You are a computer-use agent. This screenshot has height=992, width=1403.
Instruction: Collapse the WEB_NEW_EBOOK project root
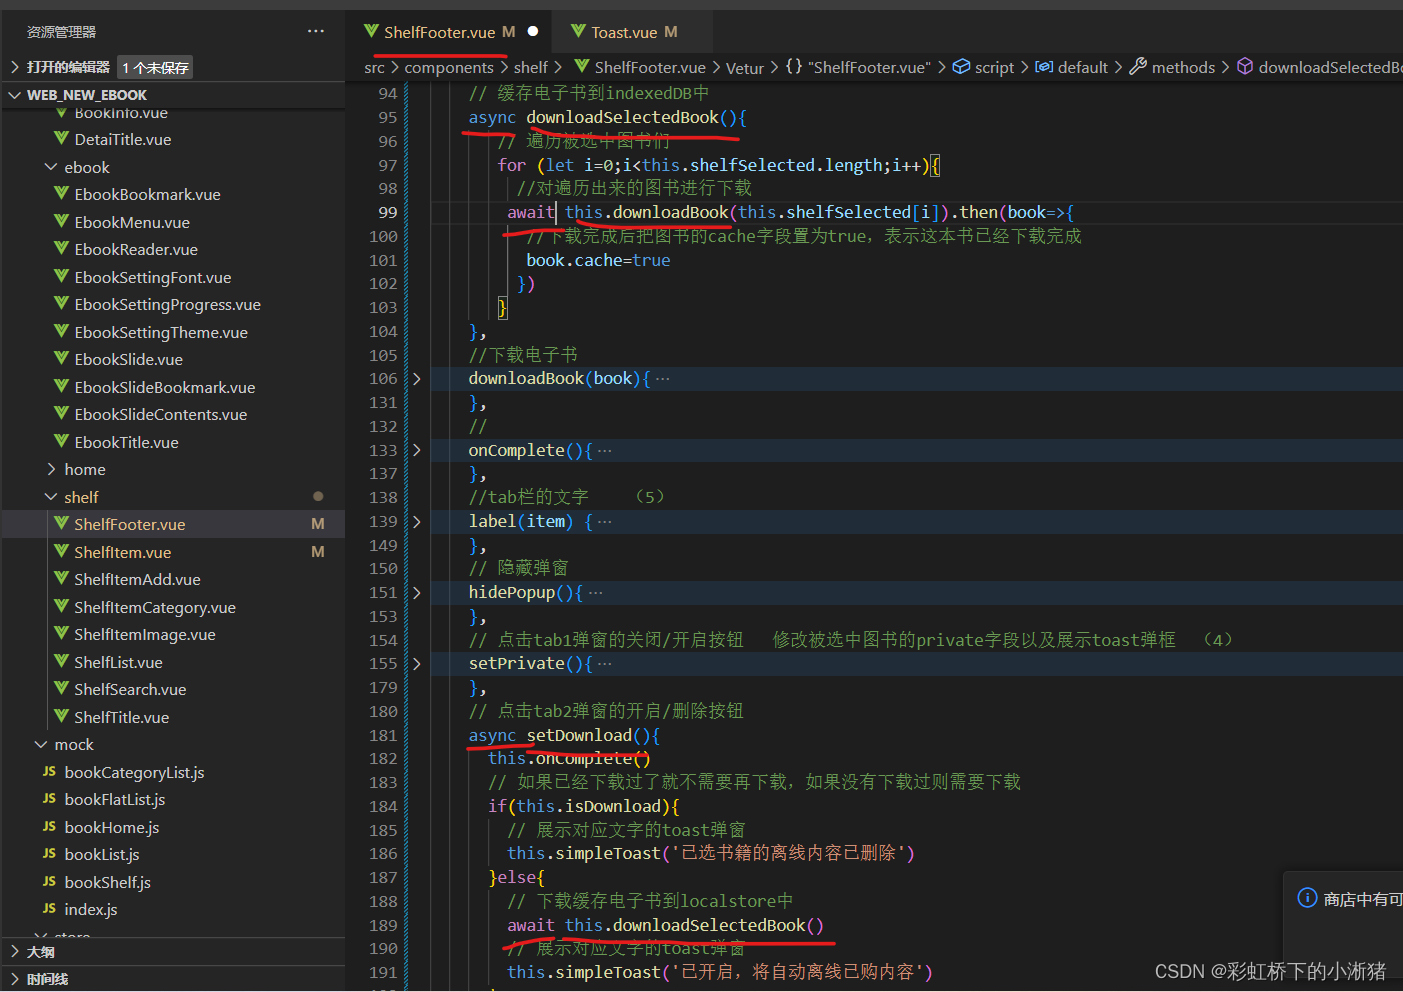click(15, 95)
